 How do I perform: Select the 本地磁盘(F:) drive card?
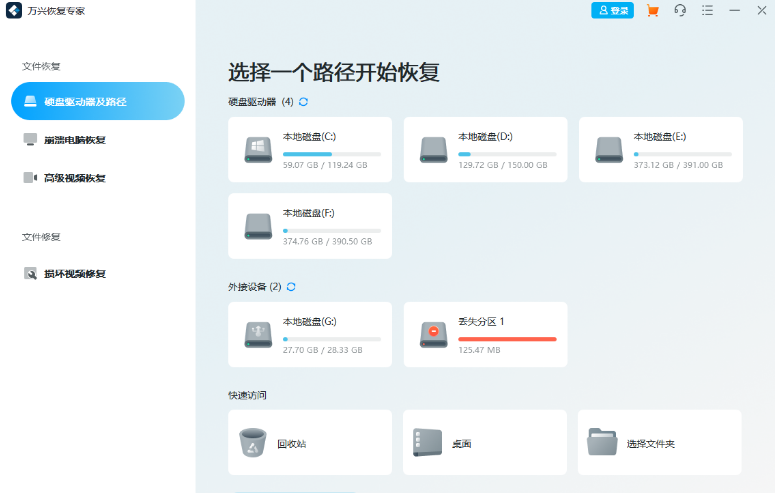(x=310, y=226)
